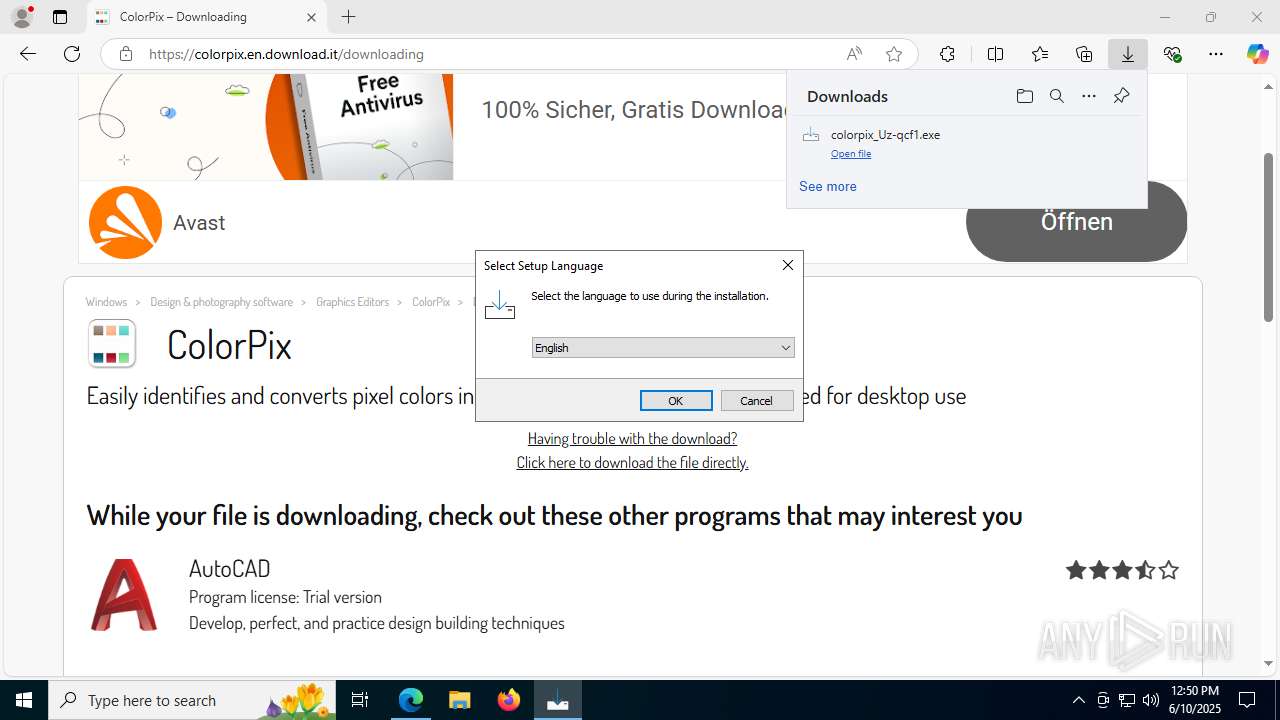
Task: Open Task View on taskbar
Action: (360, 700)
